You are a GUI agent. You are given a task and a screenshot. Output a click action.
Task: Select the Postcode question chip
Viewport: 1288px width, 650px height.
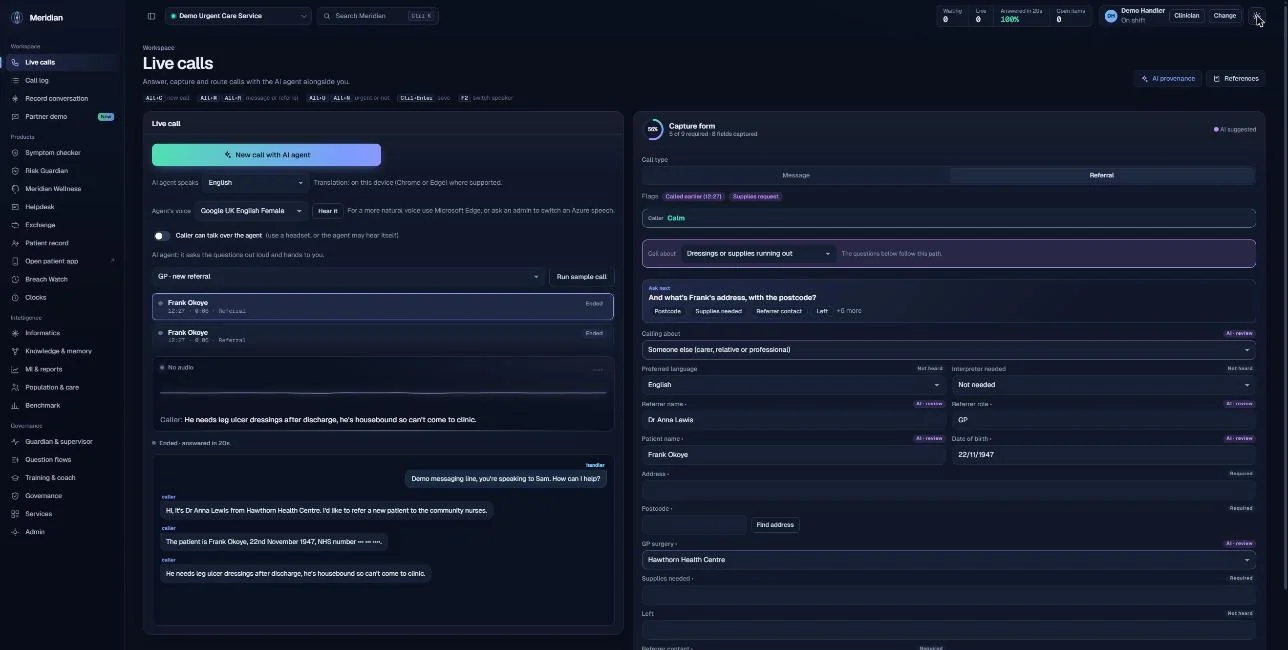point(667,311)
